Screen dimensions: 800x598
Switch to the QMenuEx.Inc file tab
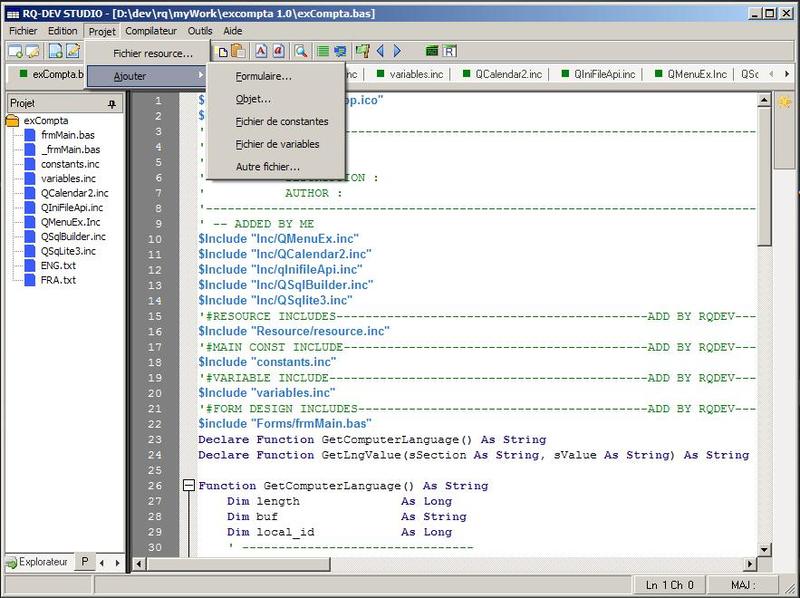pos(691,74)
